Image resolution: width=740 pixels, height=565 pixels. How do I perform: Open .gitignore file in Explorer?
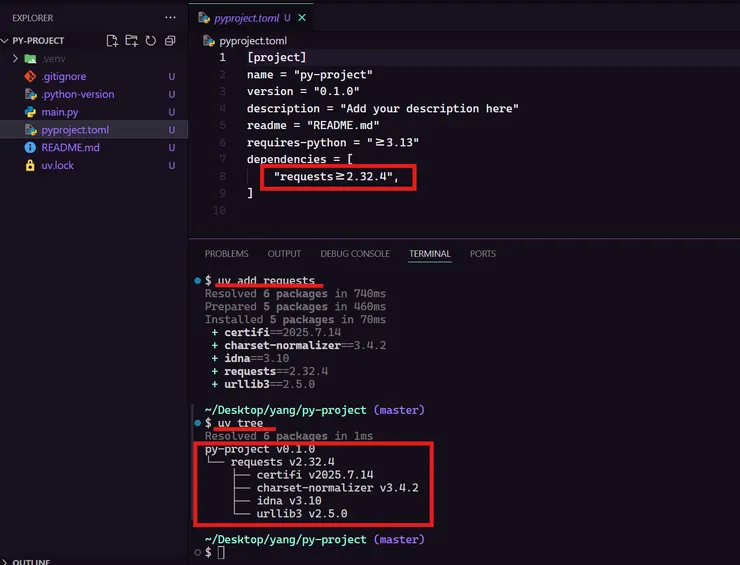coord(64,76)
